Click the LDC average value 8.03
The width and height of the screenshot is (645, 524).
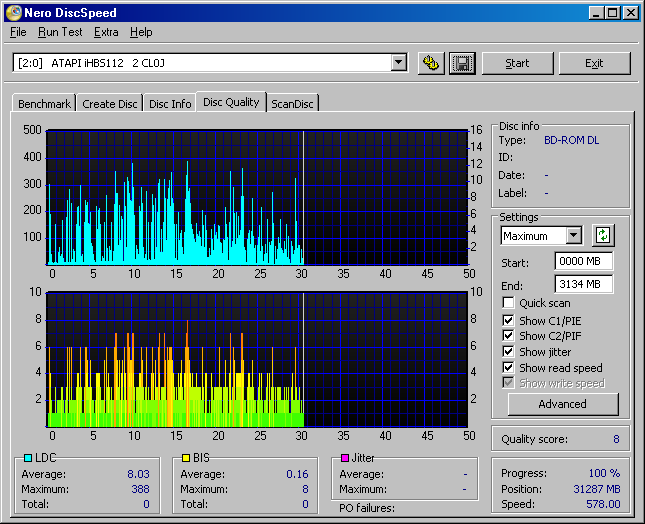click(x=138, y=474)
